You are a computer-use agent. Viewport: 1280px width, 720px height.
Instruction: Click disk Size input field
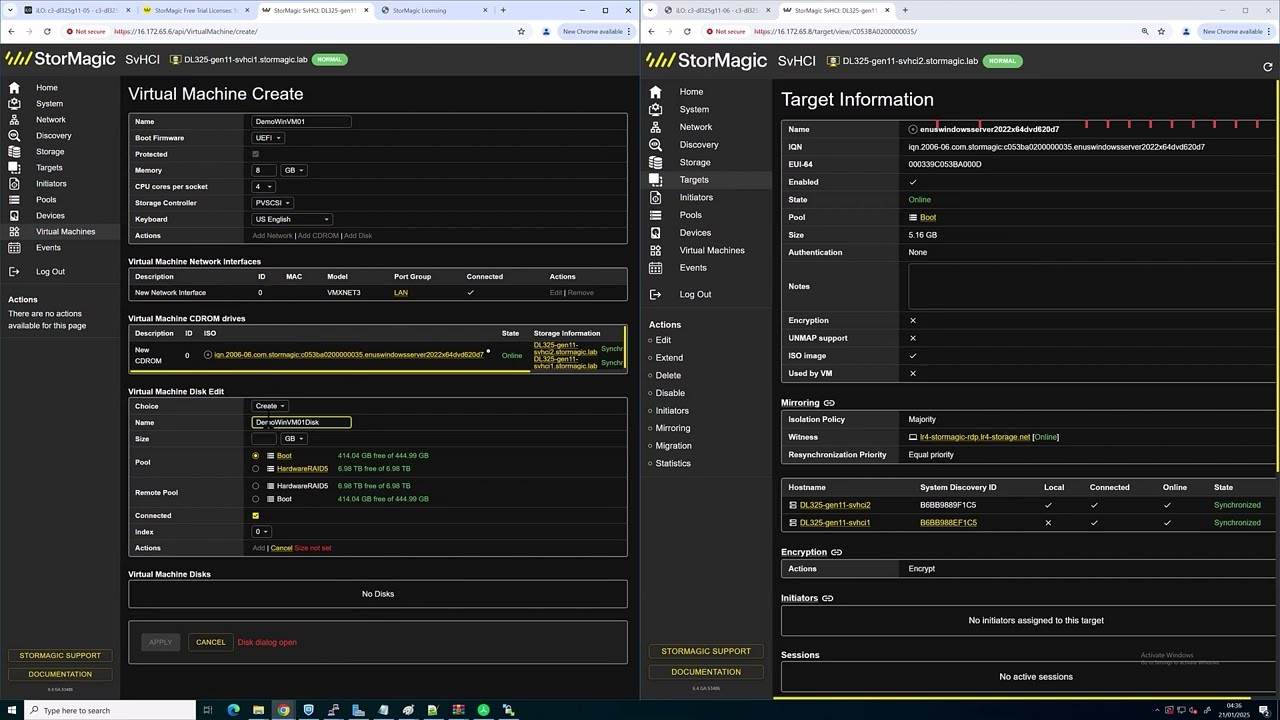(264, 438)
